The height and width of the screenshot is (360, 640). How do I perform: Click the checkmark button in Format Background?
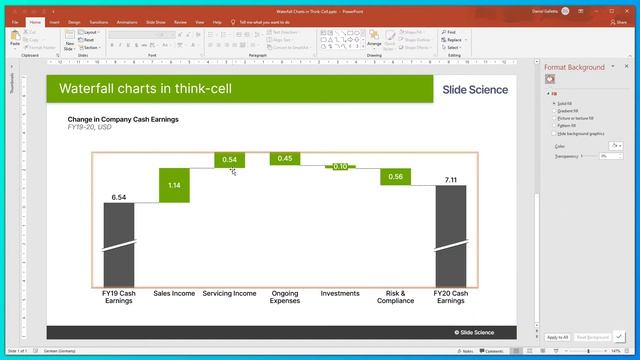point(619,336)
